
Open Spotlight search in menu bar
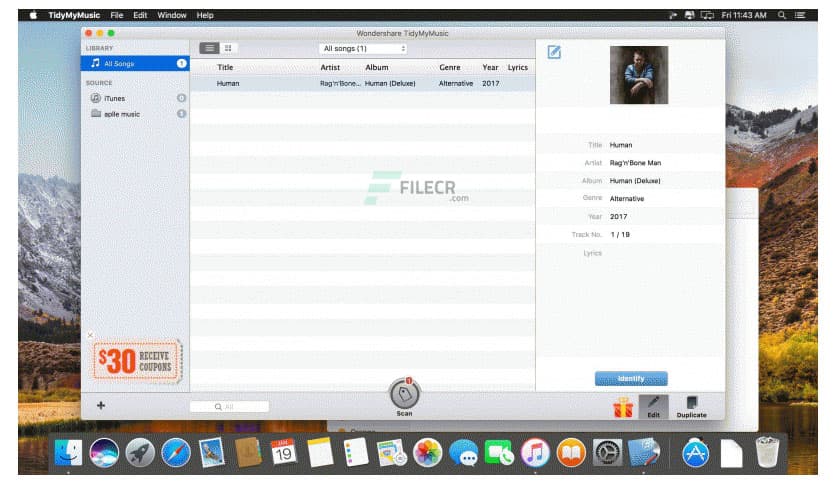[782, 15]
